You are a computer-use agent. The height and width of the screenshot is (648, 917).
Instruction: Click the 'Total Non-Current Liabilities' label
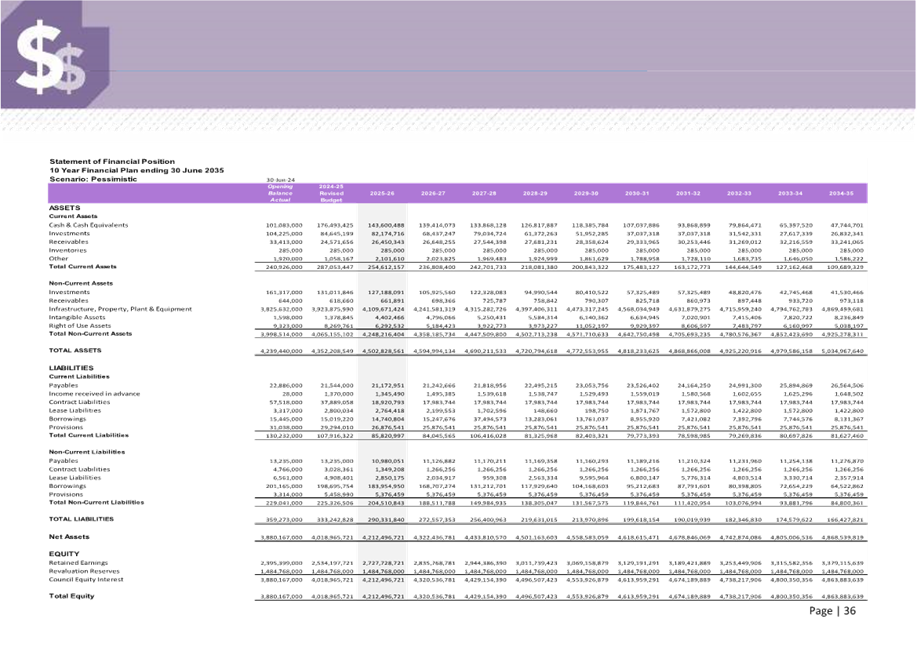tap(96, 502)
